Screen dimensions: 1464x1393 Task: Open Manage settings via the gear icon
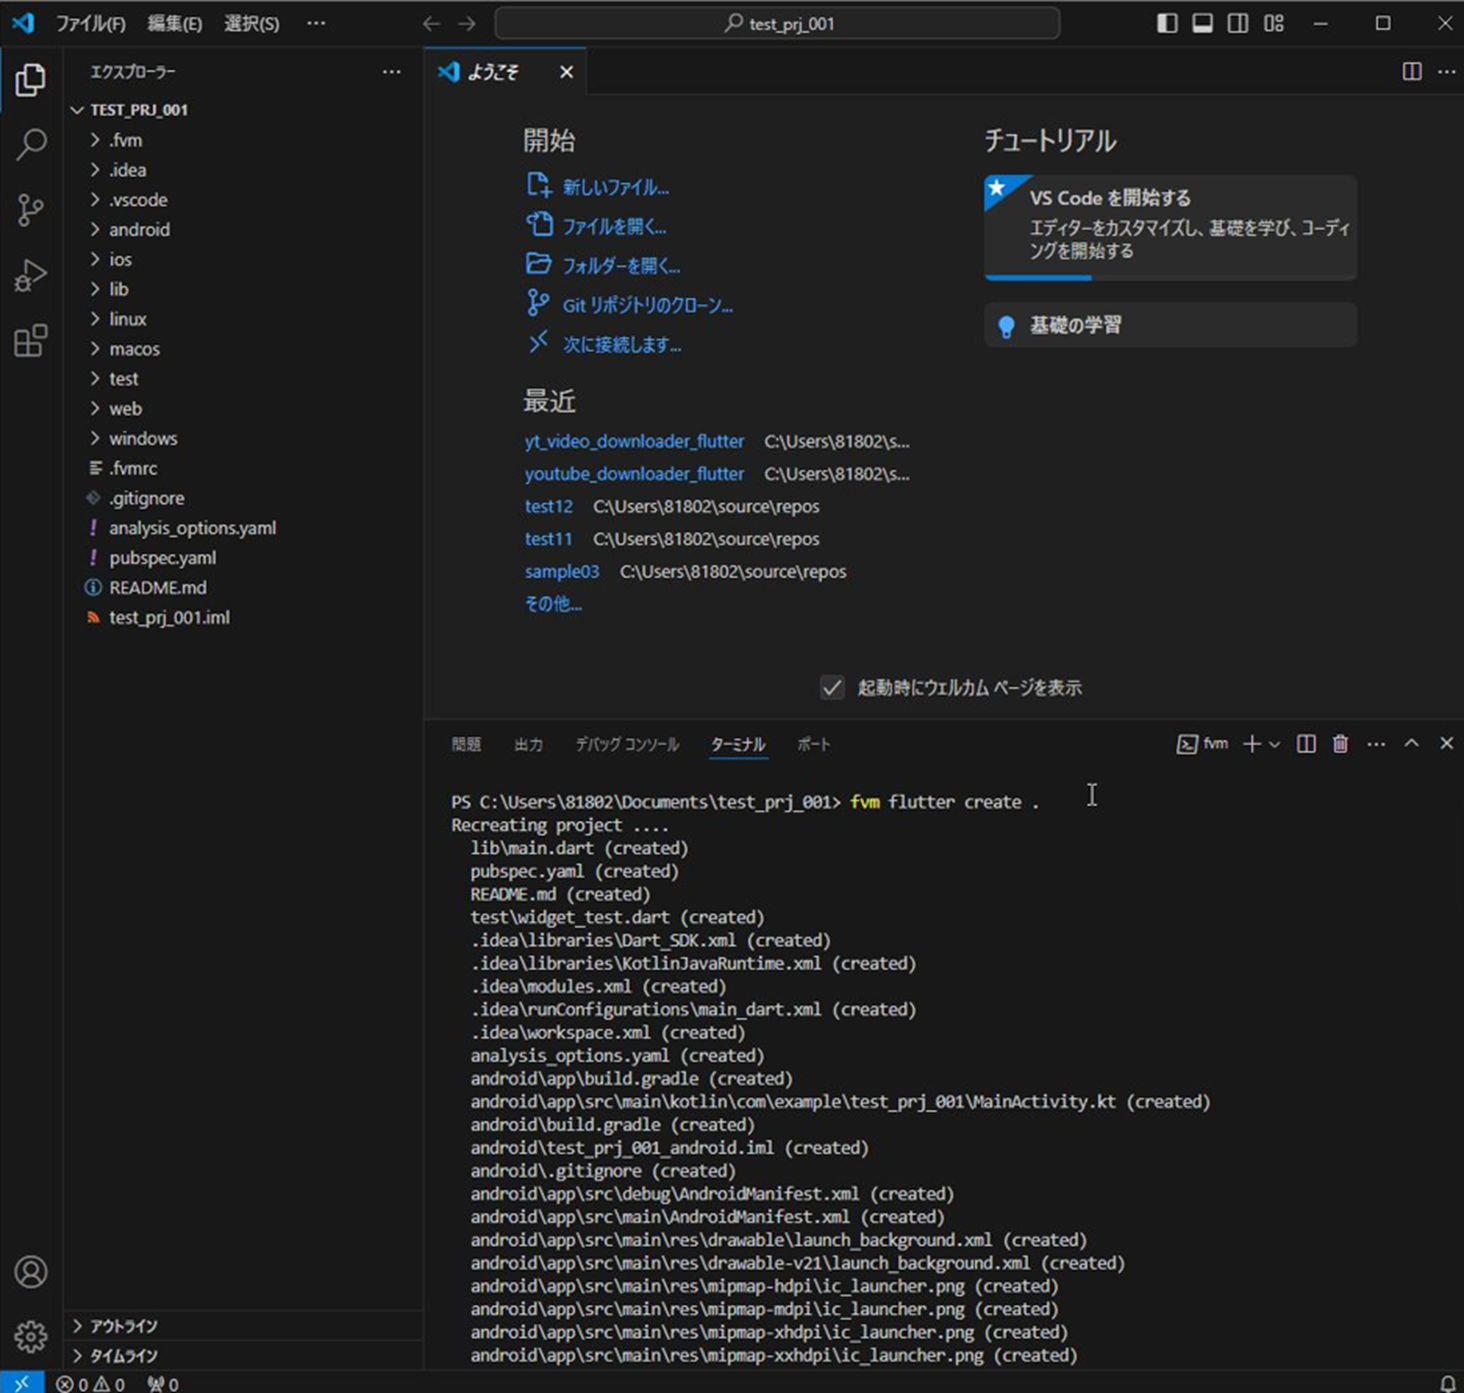tap(30, 1335)
